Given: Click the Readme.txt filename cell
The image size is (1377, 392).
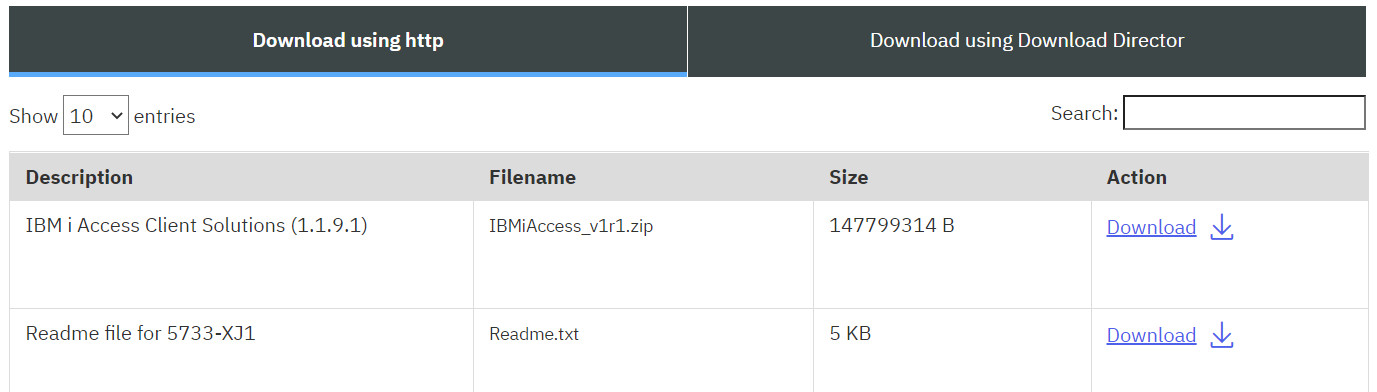Looking at the screenshot, I should coord(534,334).
